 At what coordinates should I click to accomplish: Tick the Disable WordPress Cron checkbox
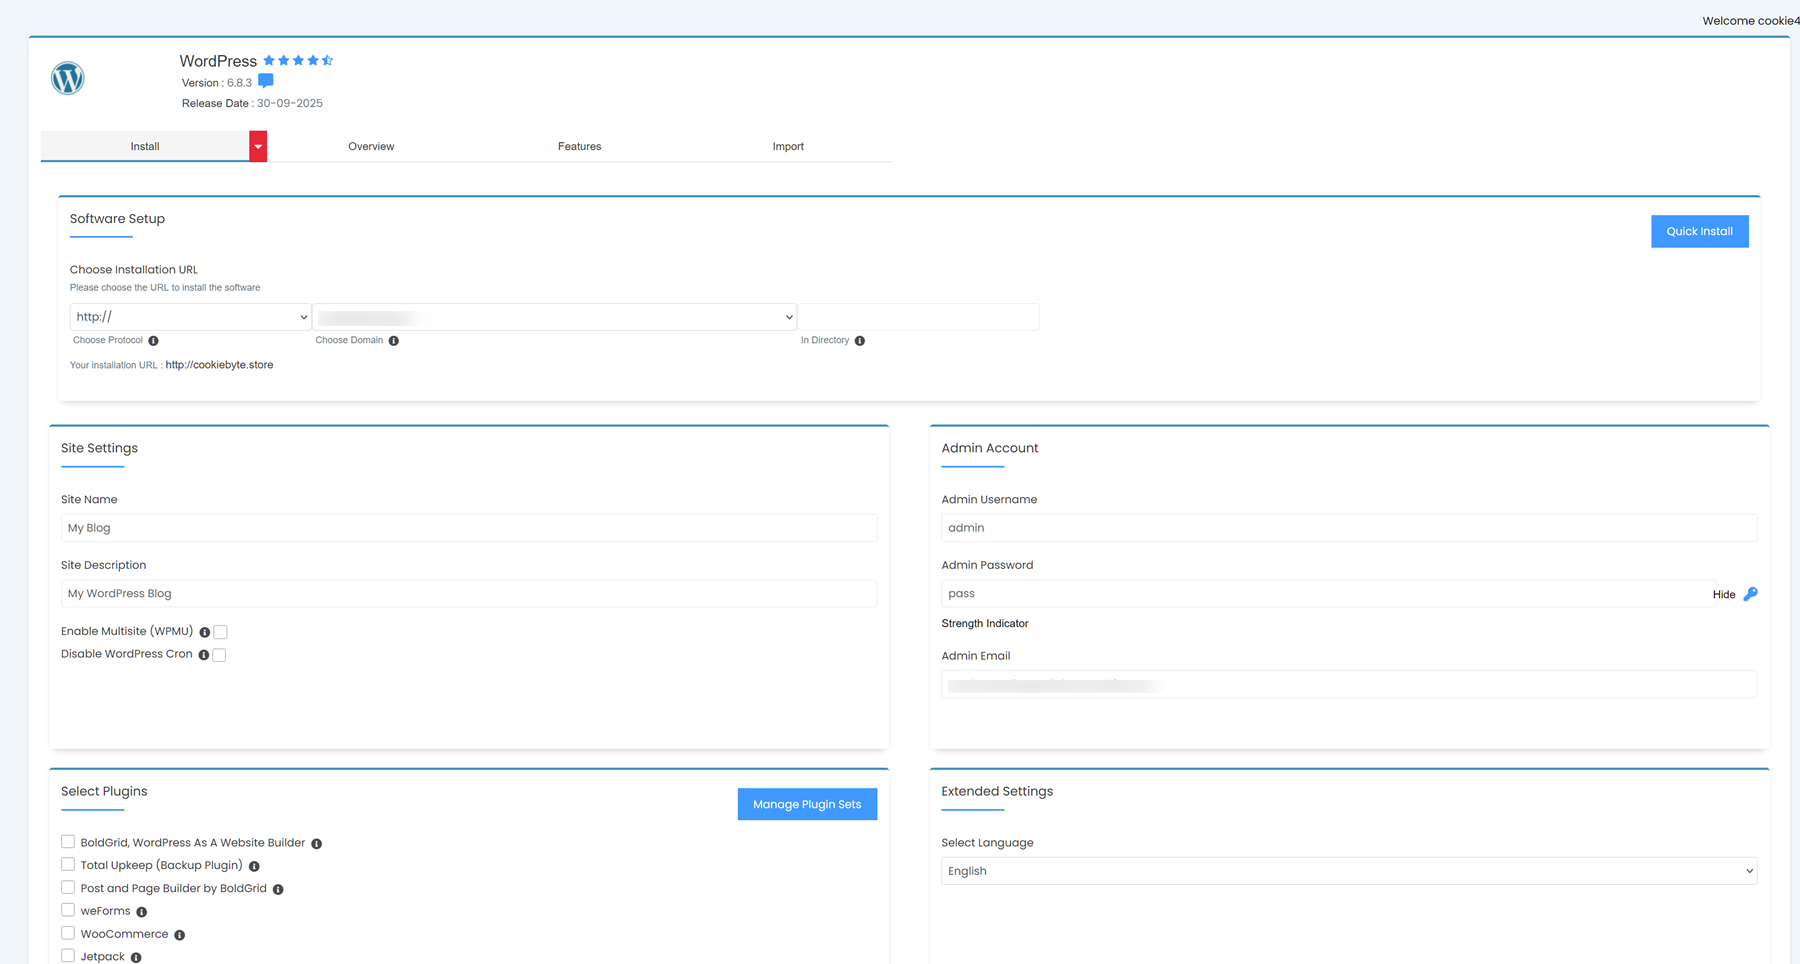[220, 655]
